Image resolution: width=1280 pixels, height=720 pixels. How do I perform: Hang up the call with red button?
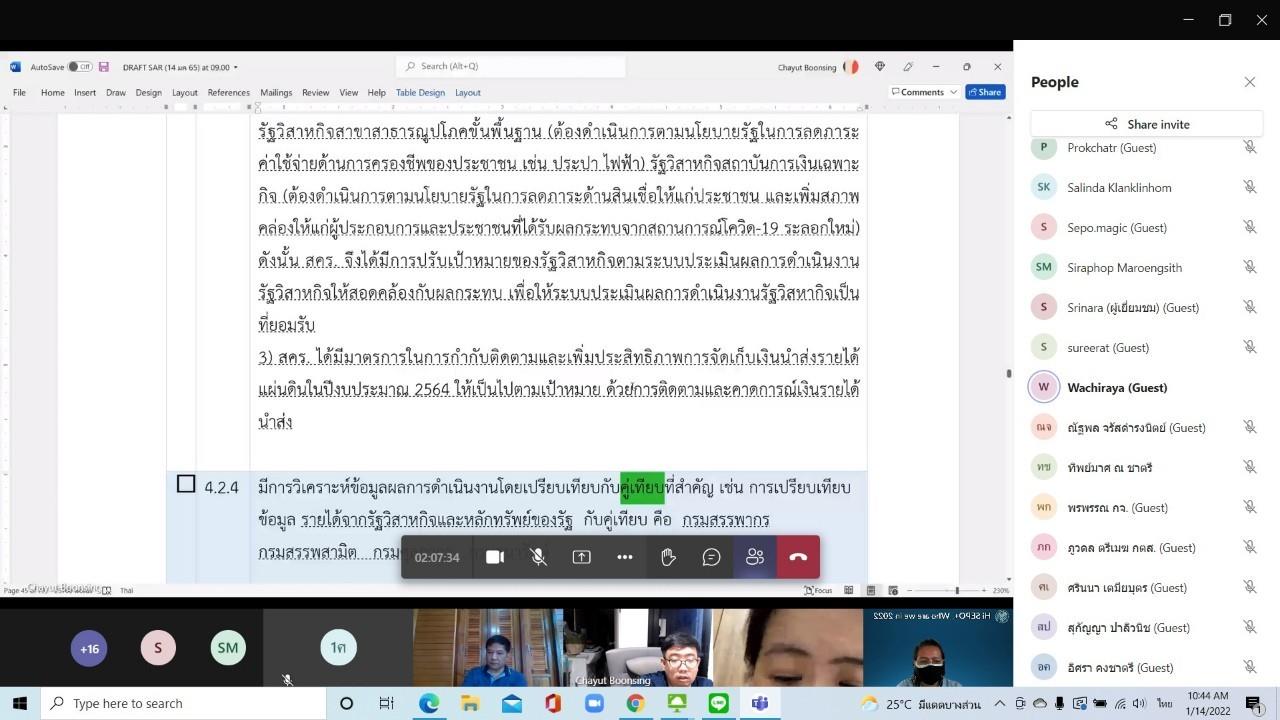click(798, 557)
